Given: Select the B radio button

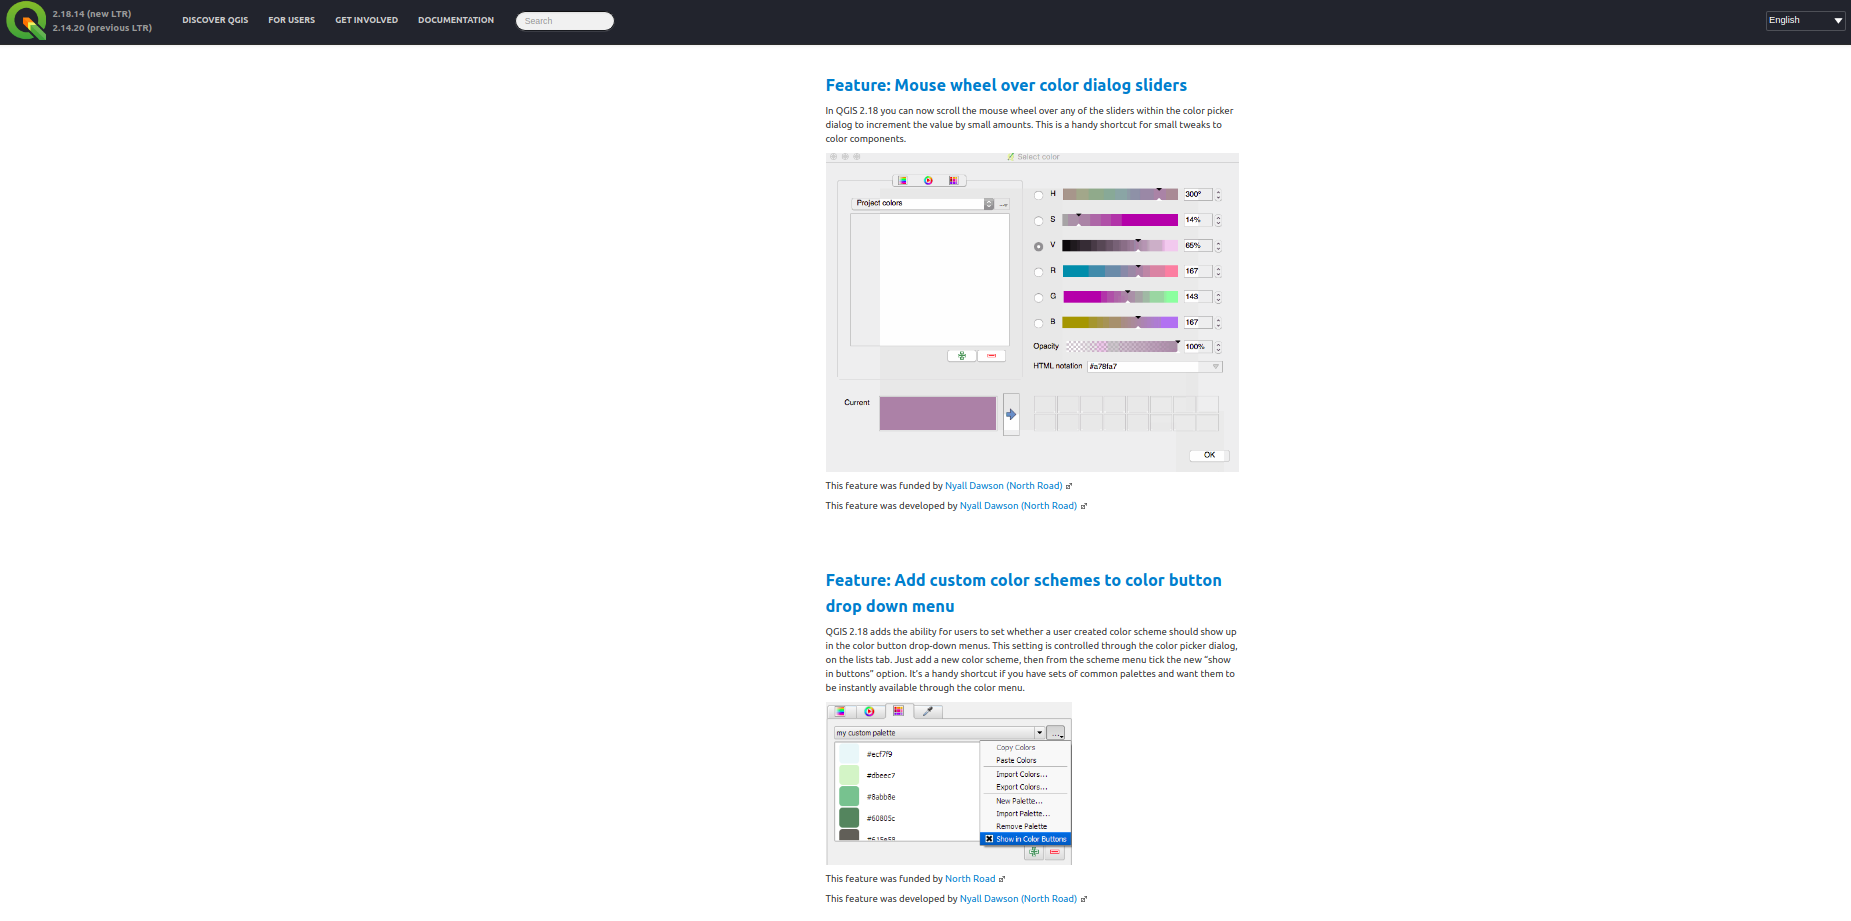Looking at the screenshot, I should (x=1038, y=324).
